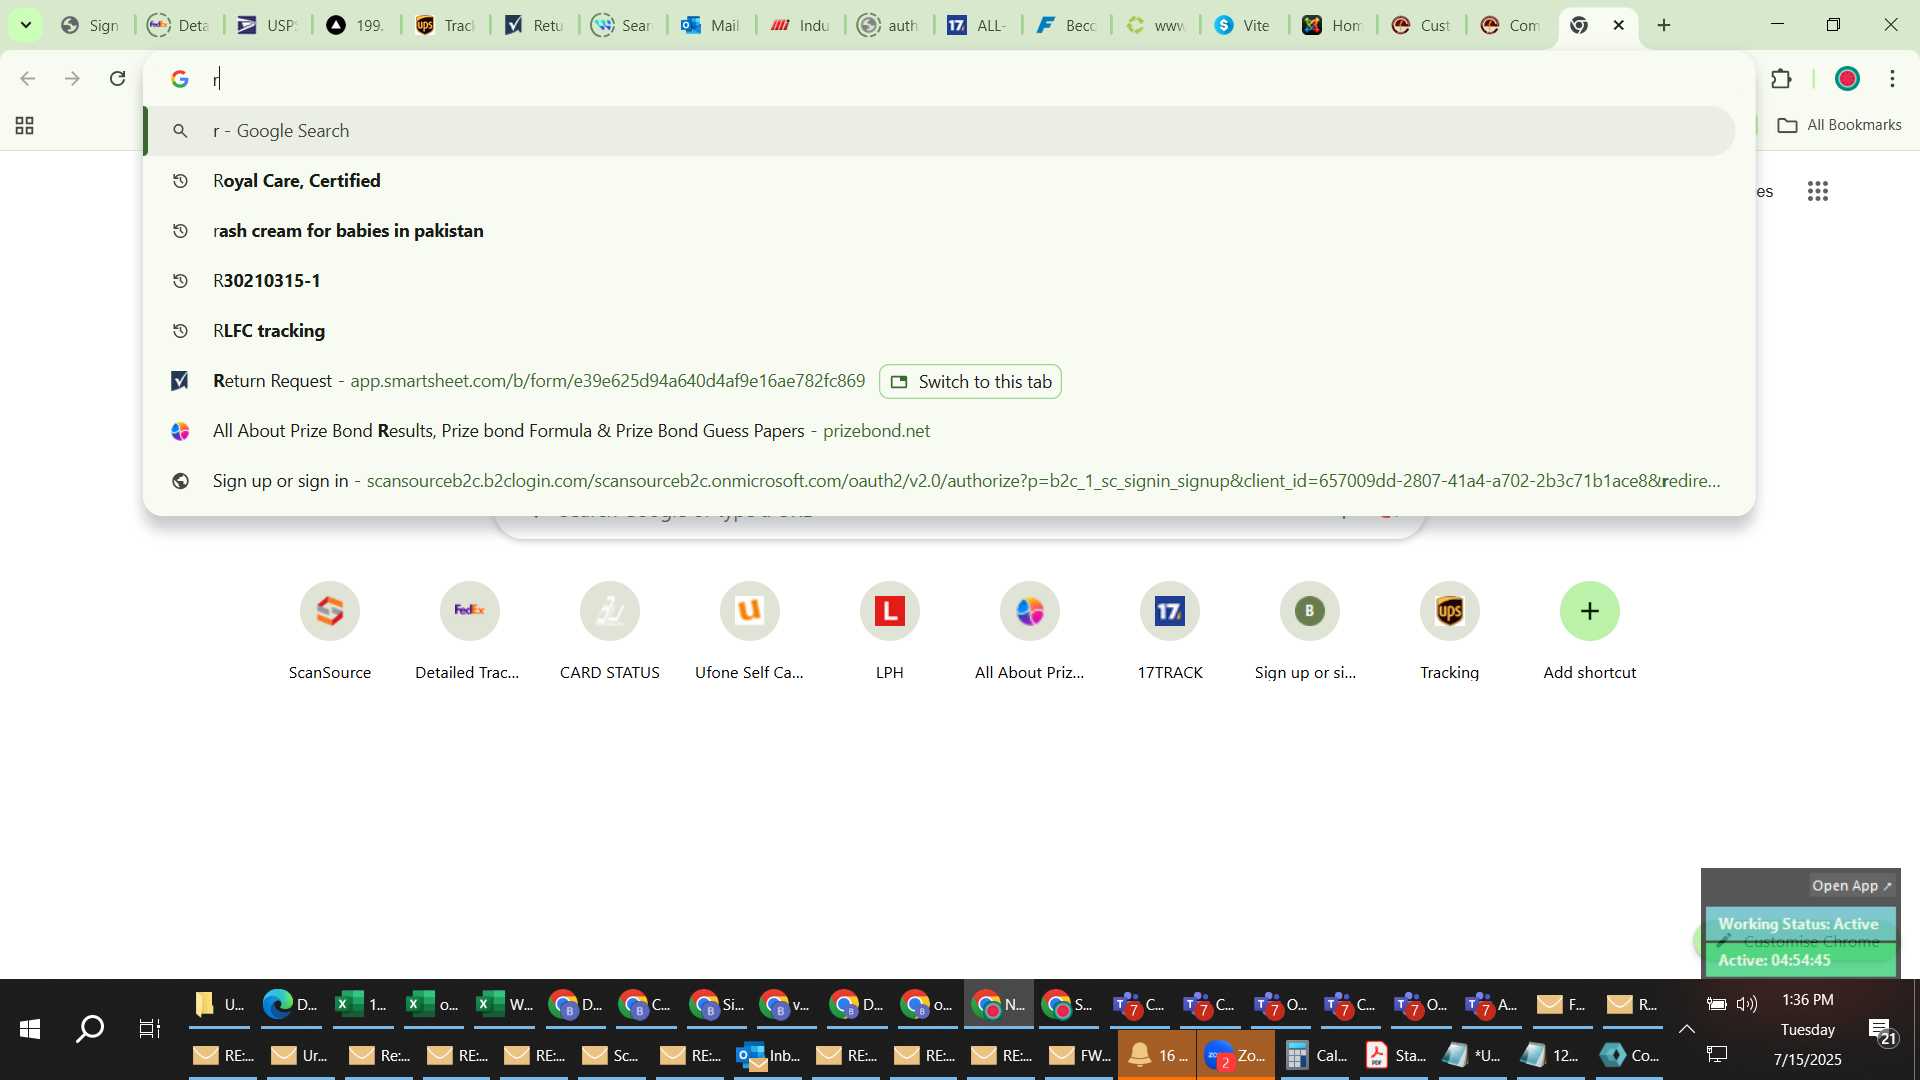Image resolution: width=1920 pixels, height=1080 pixels.
Task: Select the scansource sign in suggestion
Action: pyautogui.click(x=940, y=481)
